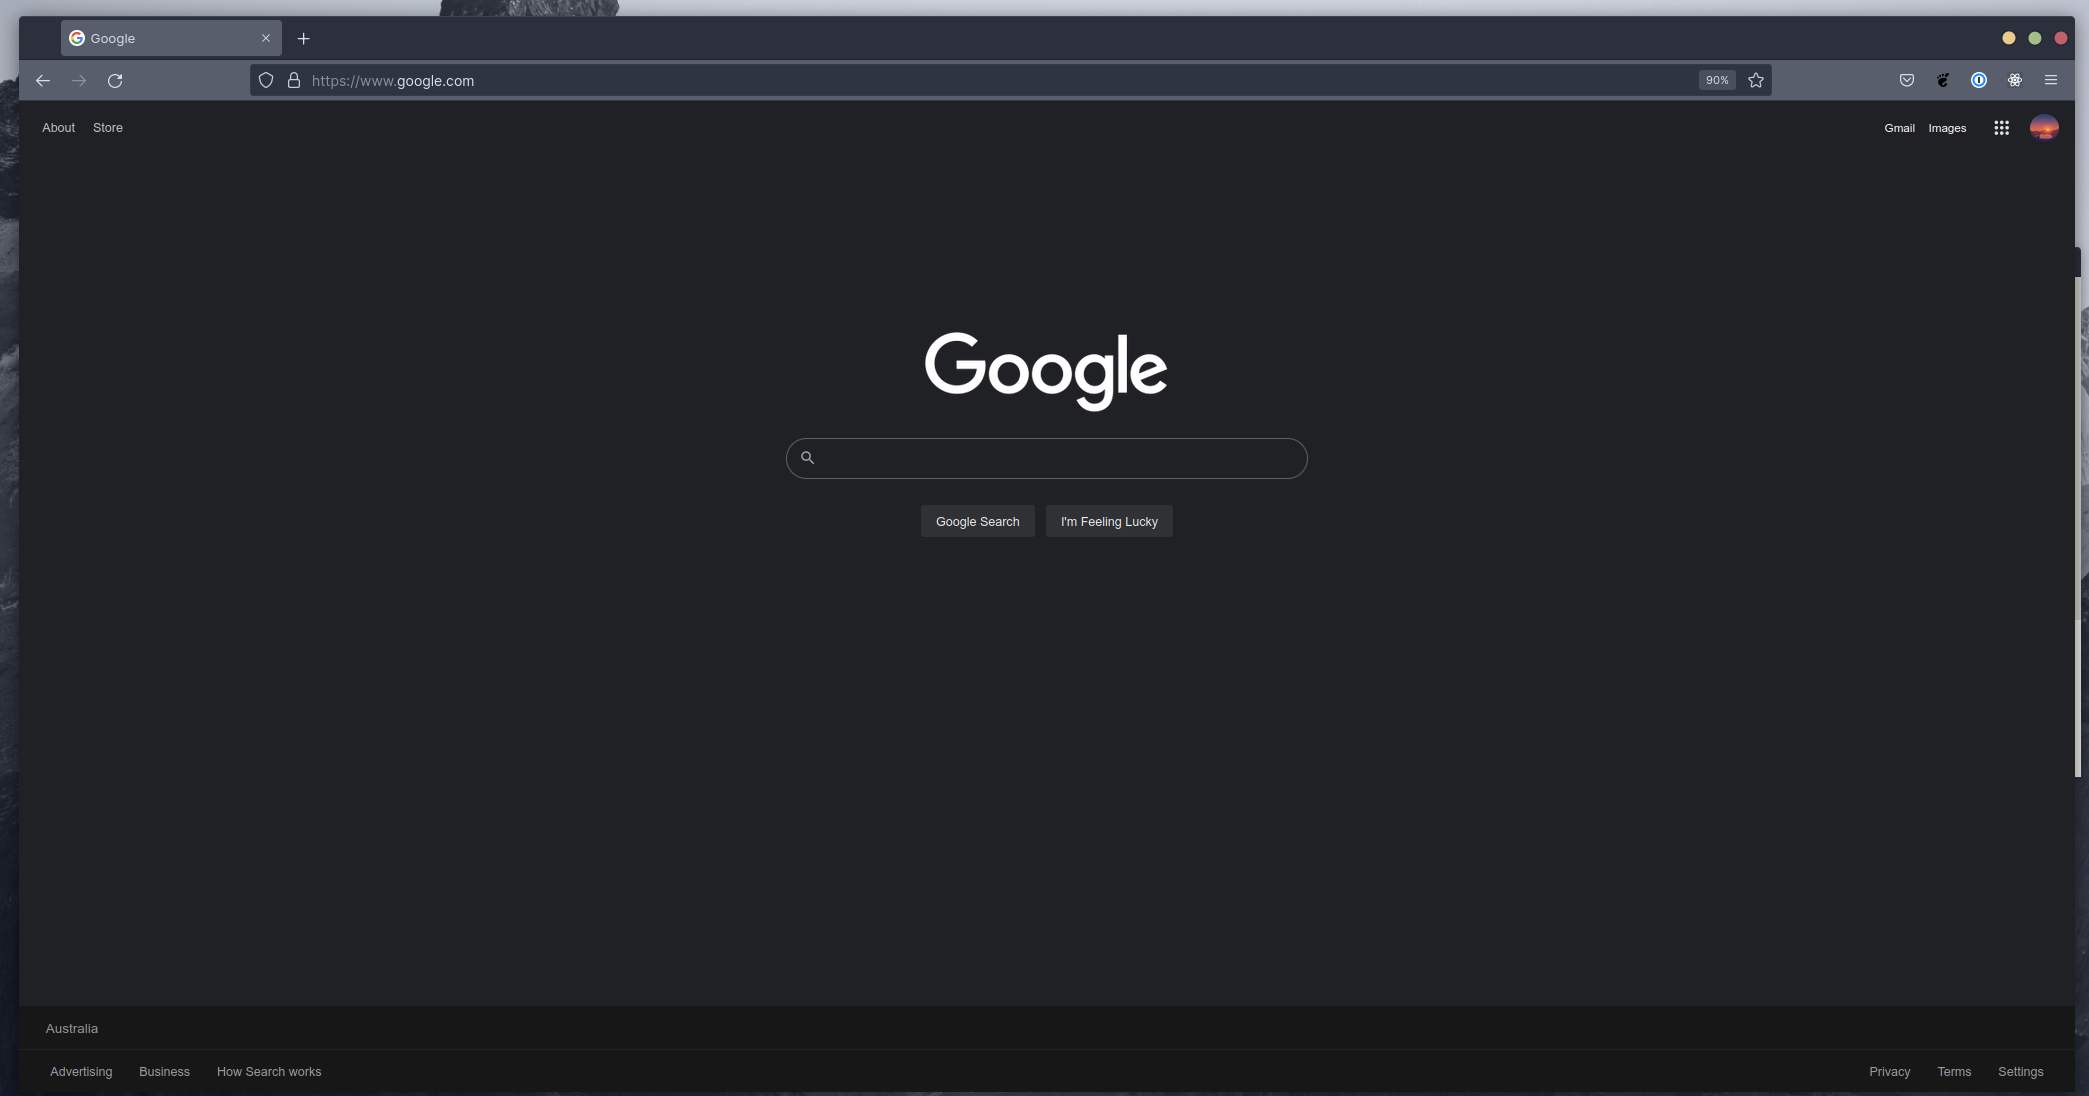Save page to Pocket
Viewport: 2089px width, 1096px height.
point(1906,80)
